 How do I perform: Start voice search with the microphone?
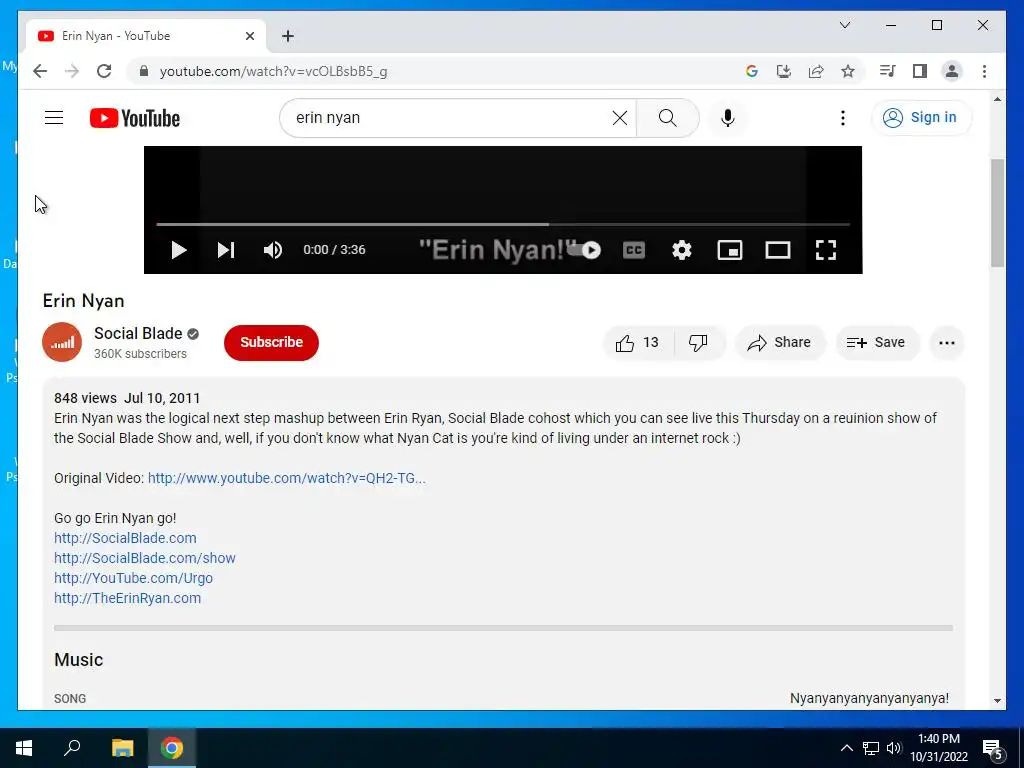[x=728, y=118]
